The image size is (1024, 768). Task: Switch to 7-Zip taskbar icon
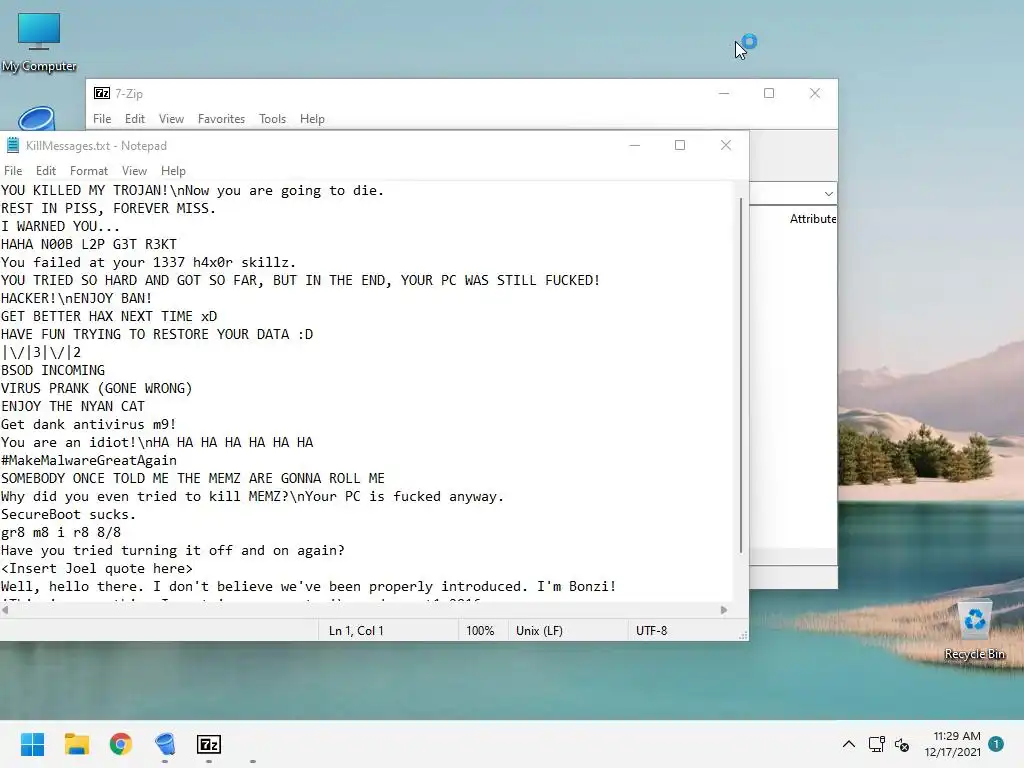coord(209,744)
